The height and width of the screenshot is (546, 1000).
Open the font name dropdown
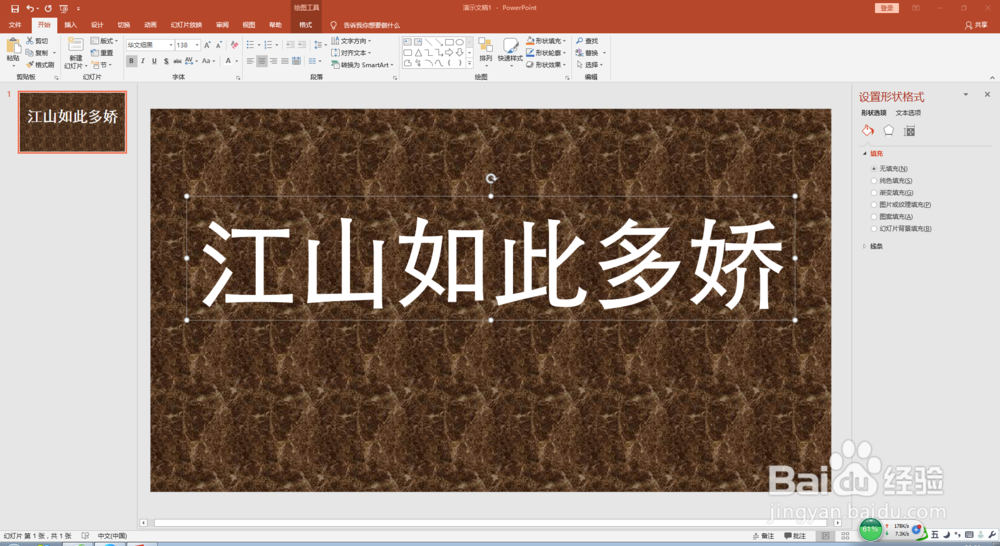click(x=171, y=45)
